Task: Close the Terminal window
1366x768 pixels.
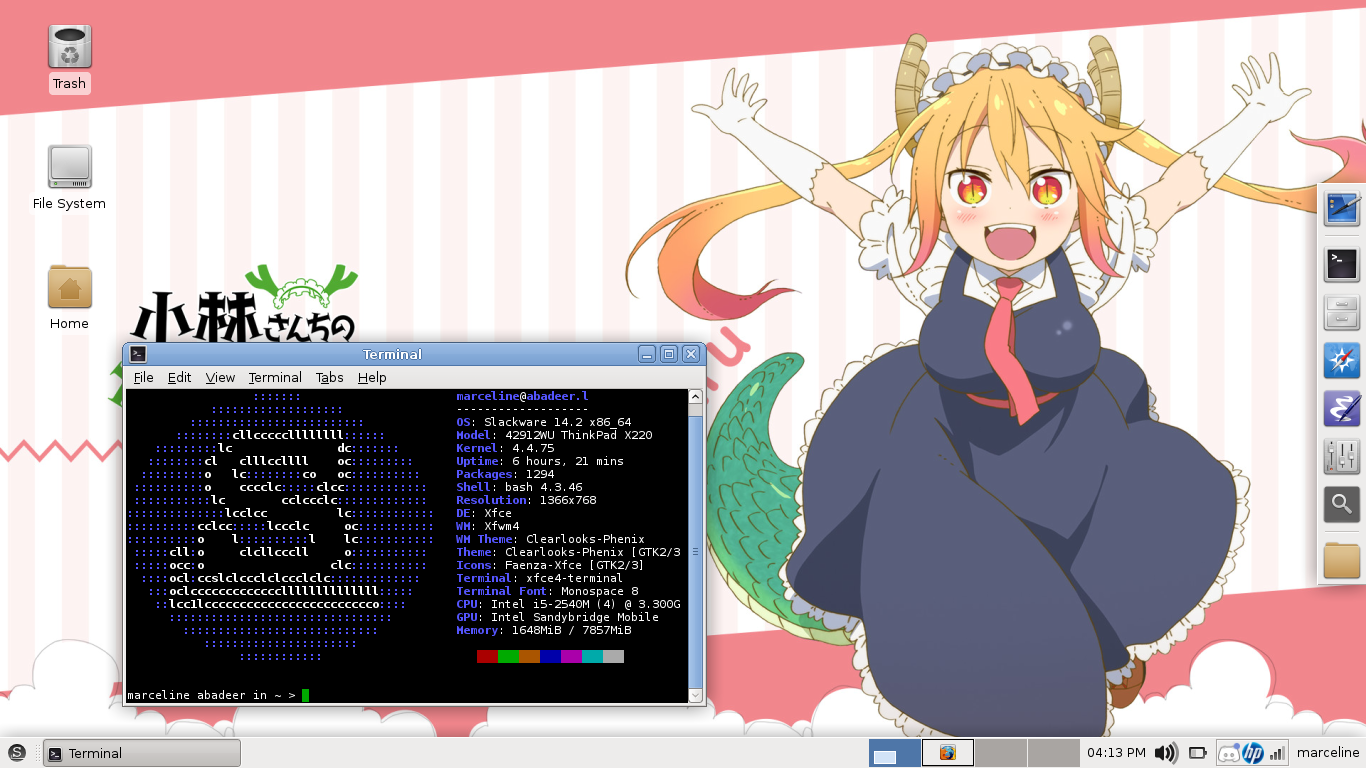Action: 691,354
